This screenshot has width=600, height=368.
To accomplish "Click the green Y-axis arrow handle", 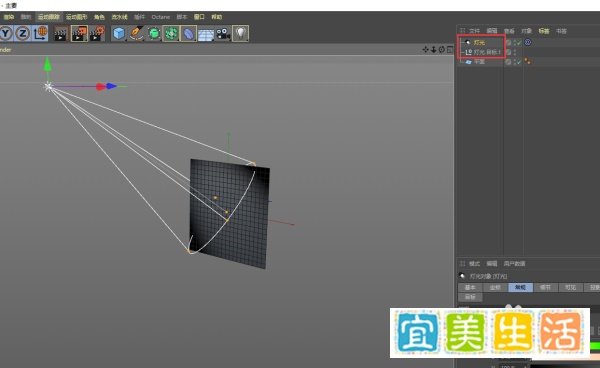I will 47,65.
